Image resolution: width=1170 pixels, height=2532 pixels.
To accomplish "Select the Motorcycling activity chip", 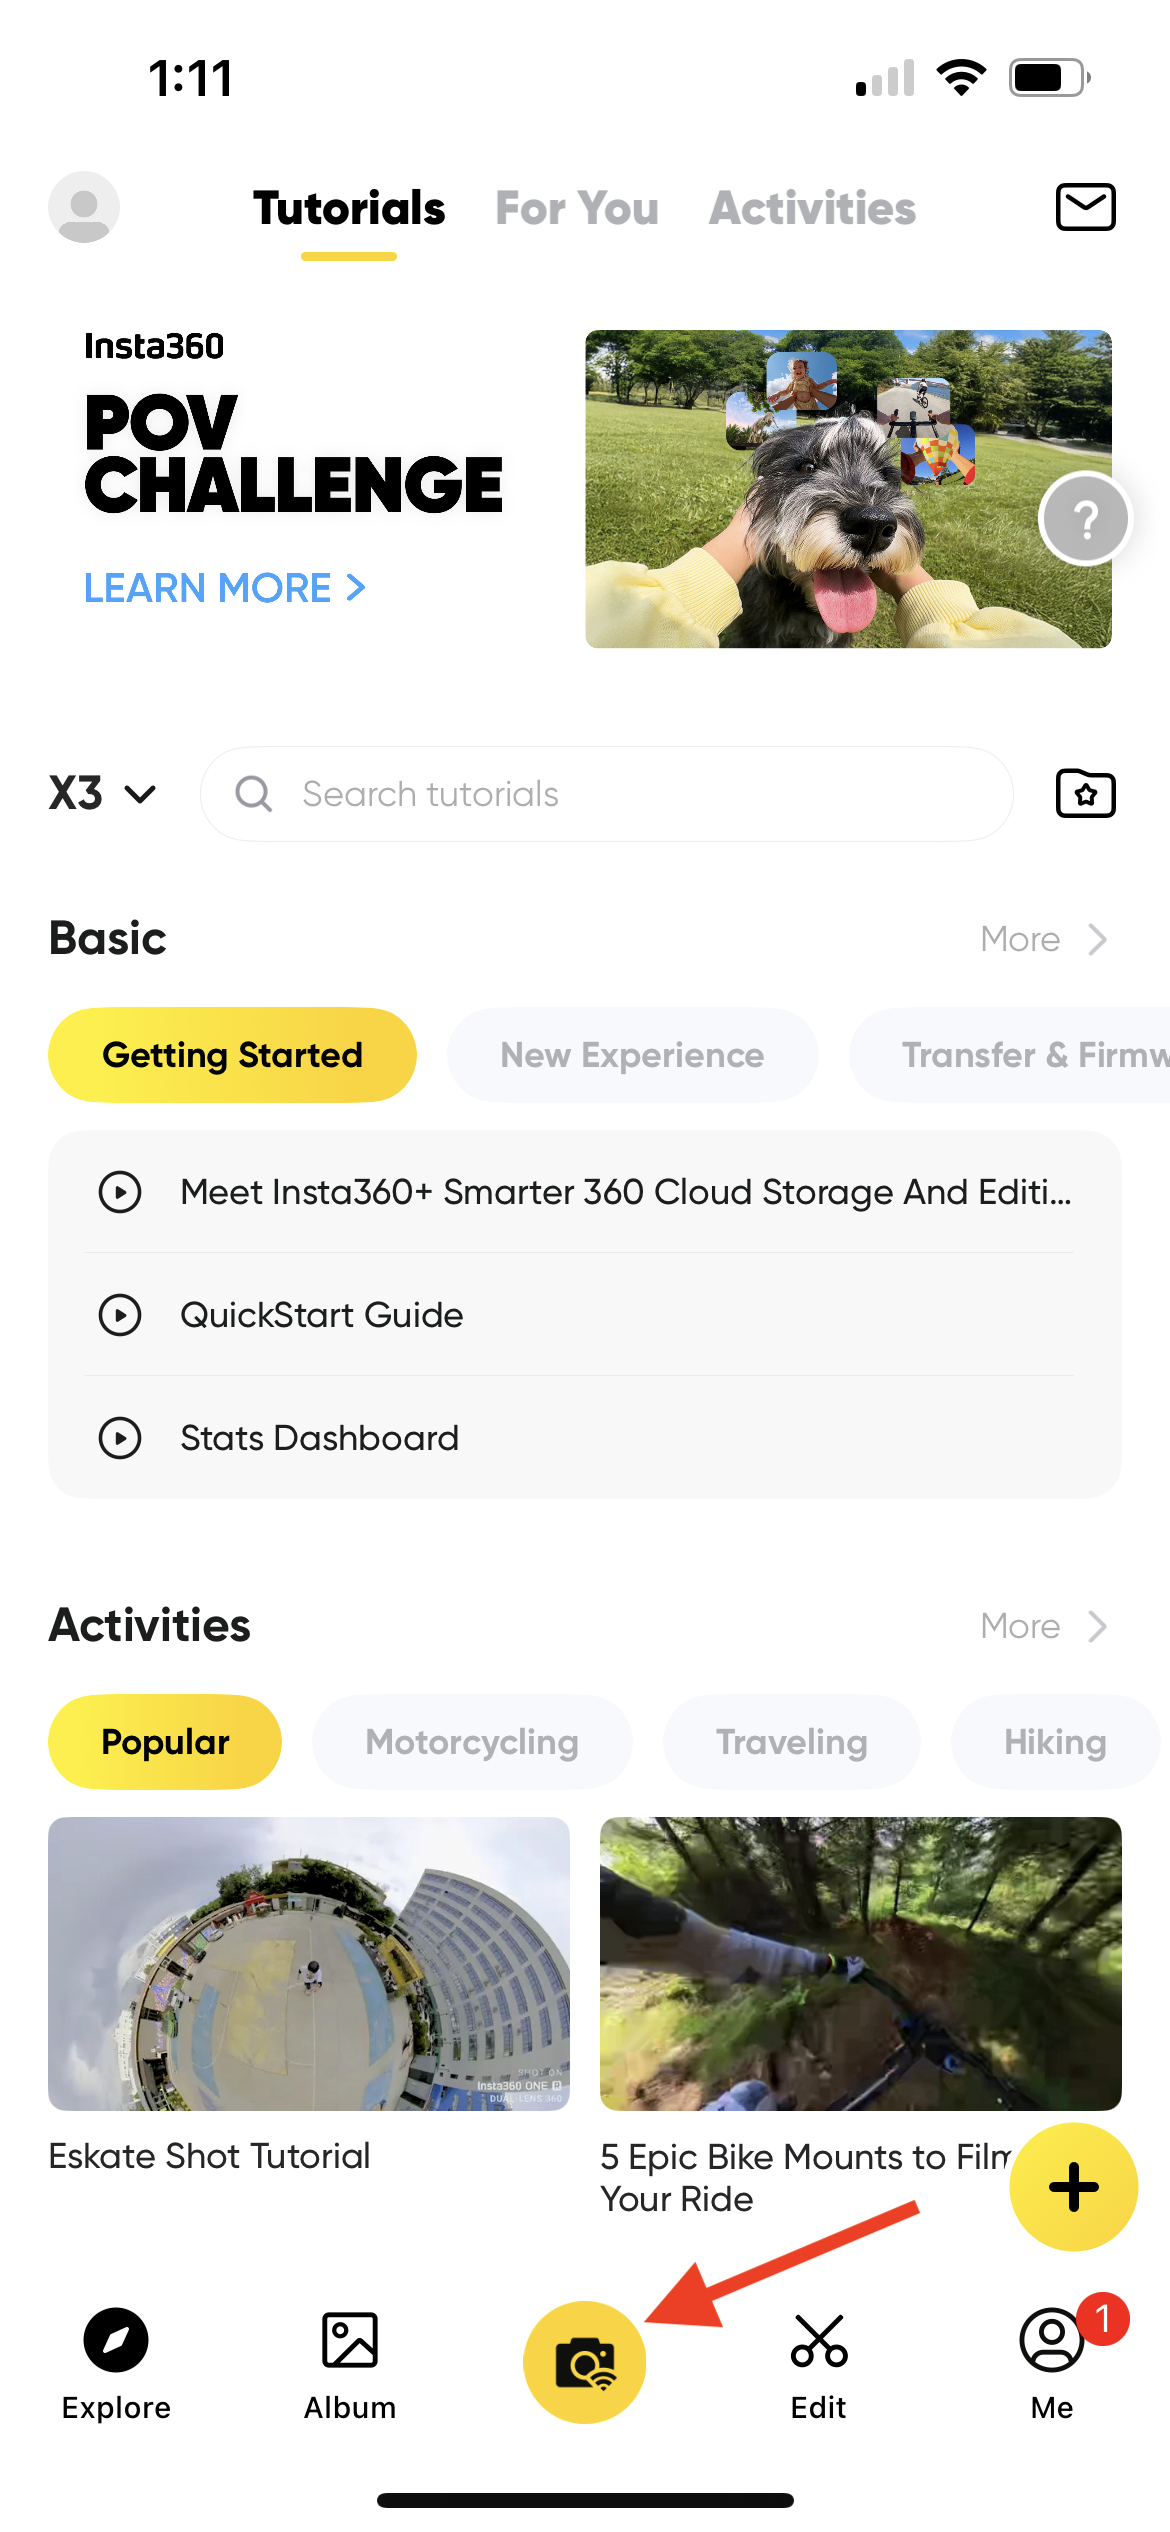I will (472, 1742).
